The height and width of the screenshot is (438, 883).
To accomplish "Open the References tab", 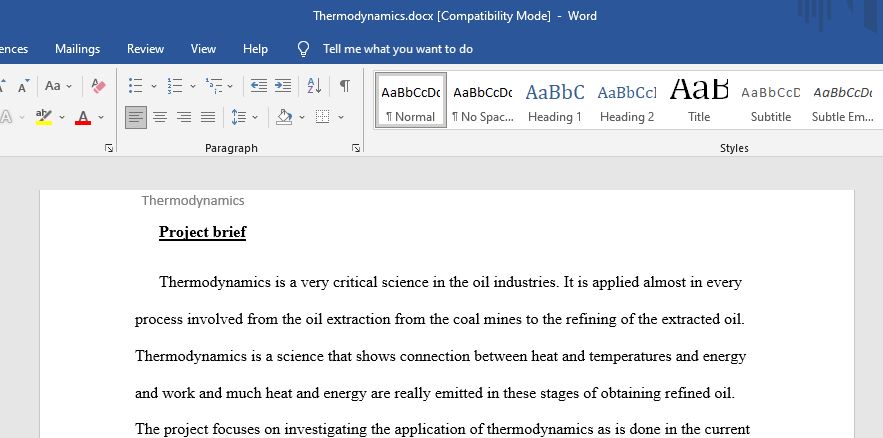I will (x=14, y=49).
